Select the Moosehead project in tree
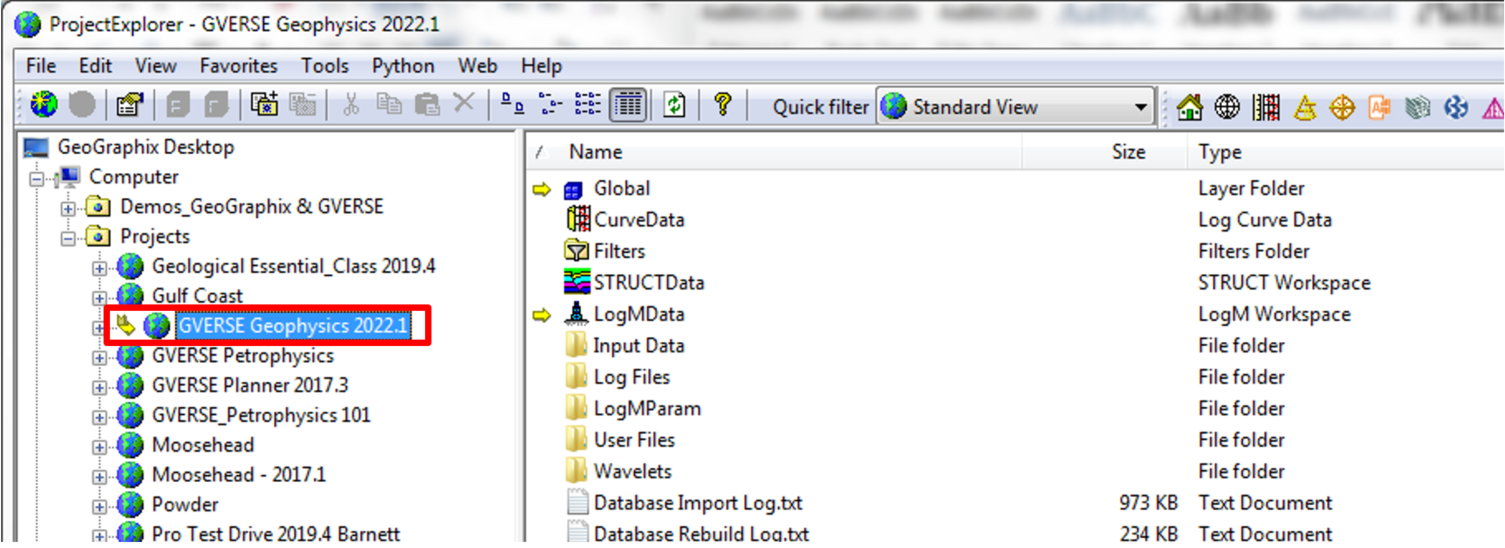The height and width of the screenshot is (548, 1505). (203, 445)
